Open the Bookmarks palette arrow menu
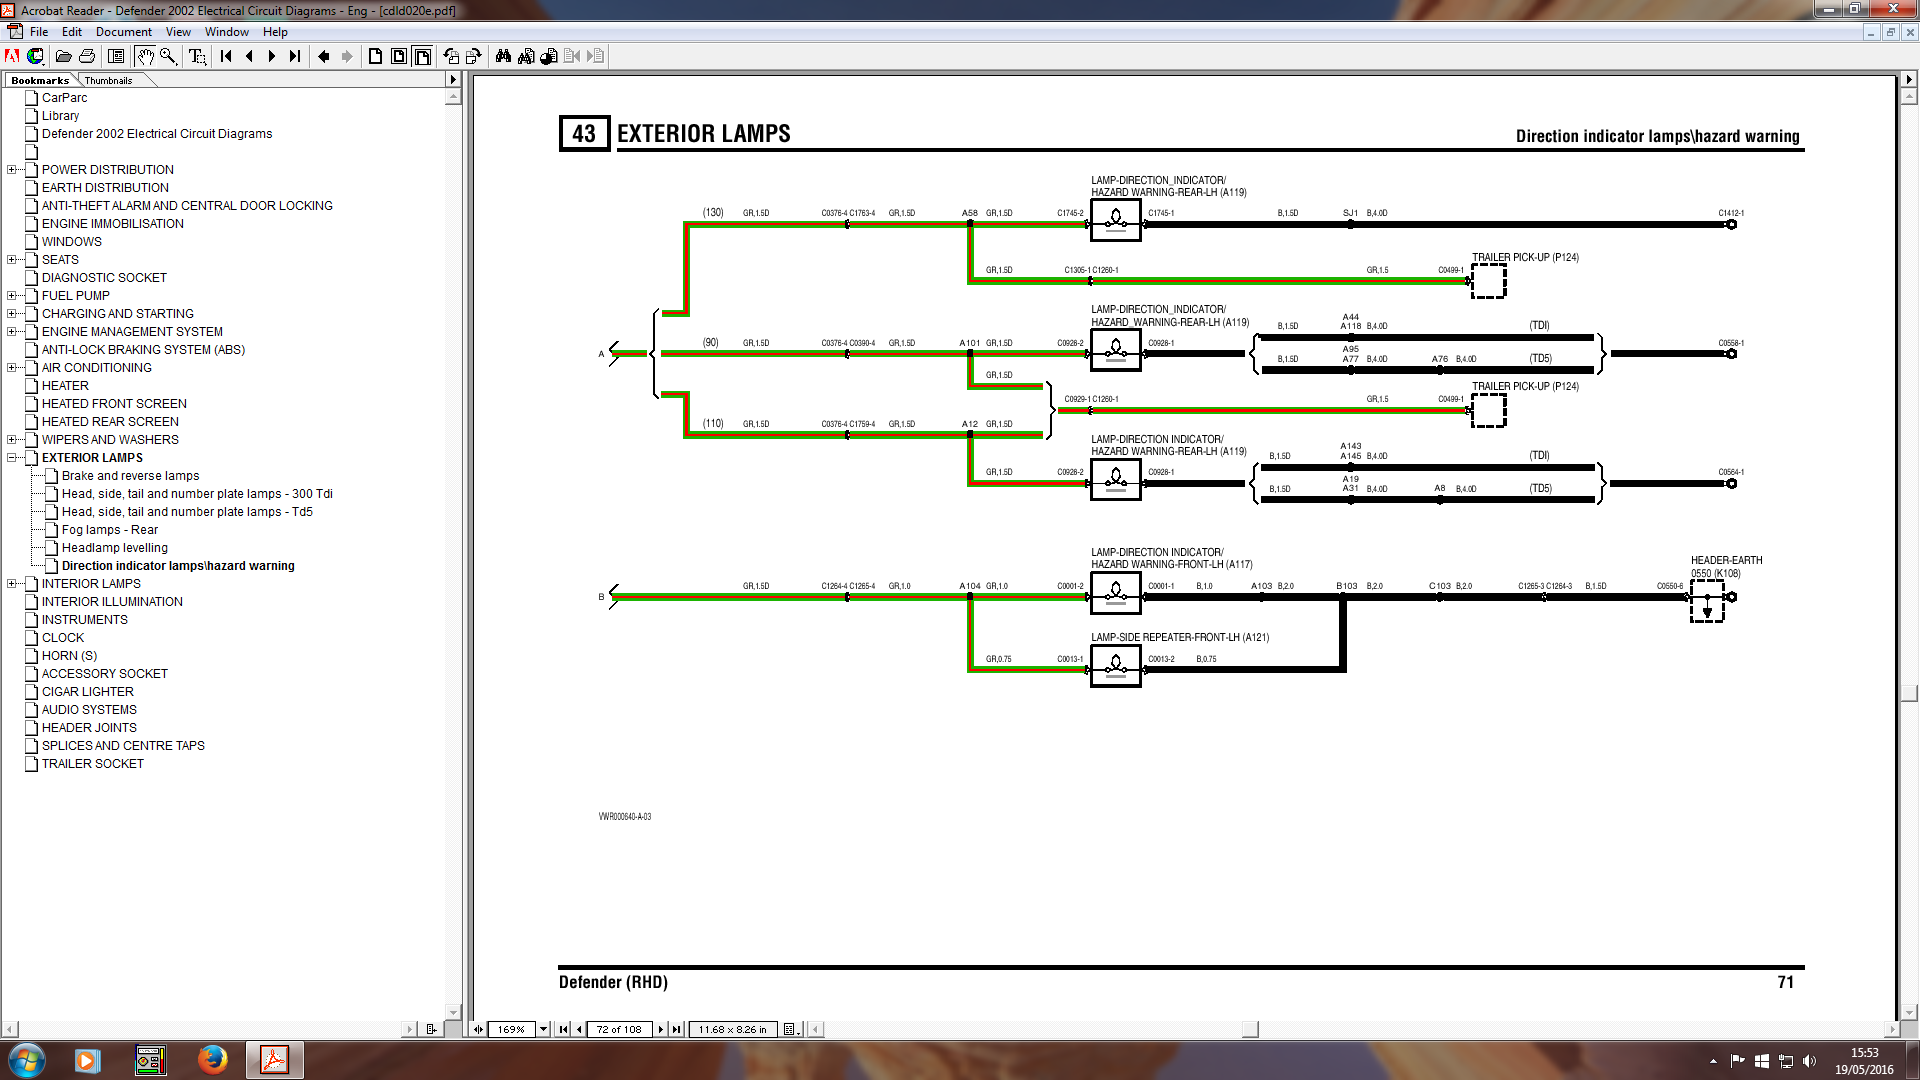1920x1080 pixels. click(x=453, y=80)
